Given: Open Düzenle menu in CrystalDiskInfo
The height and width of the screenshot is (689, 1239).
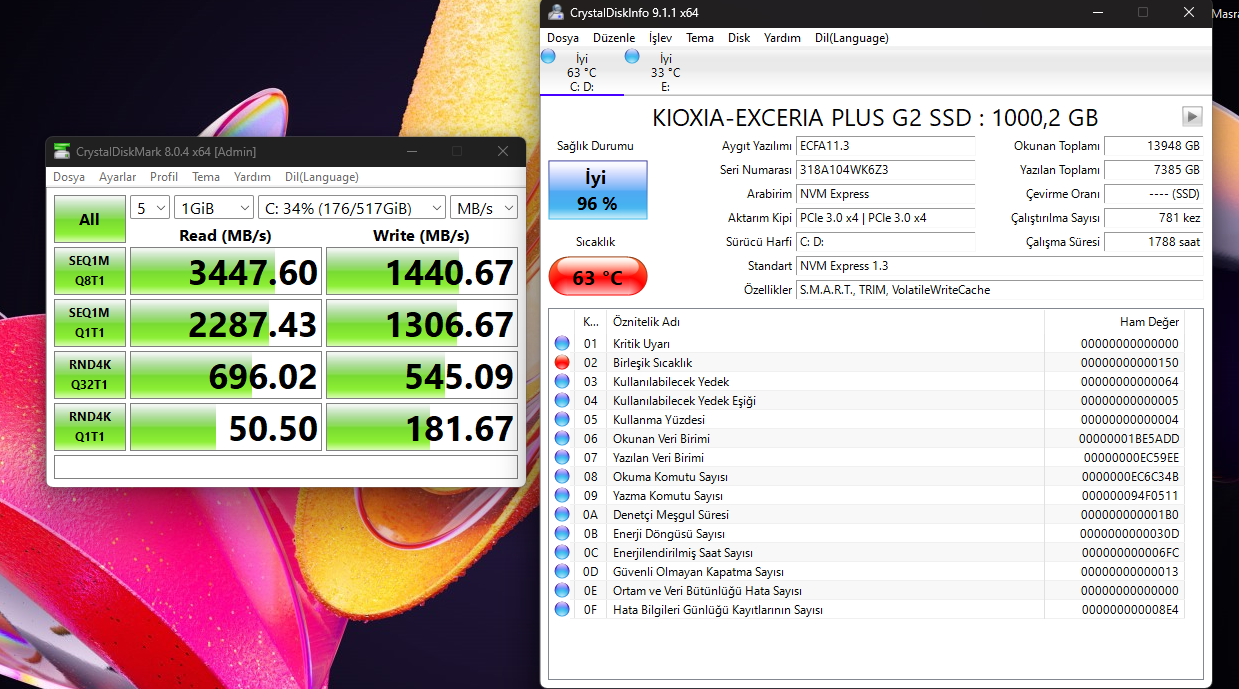Looking at the screenshot, I should (x=614, y=38).
